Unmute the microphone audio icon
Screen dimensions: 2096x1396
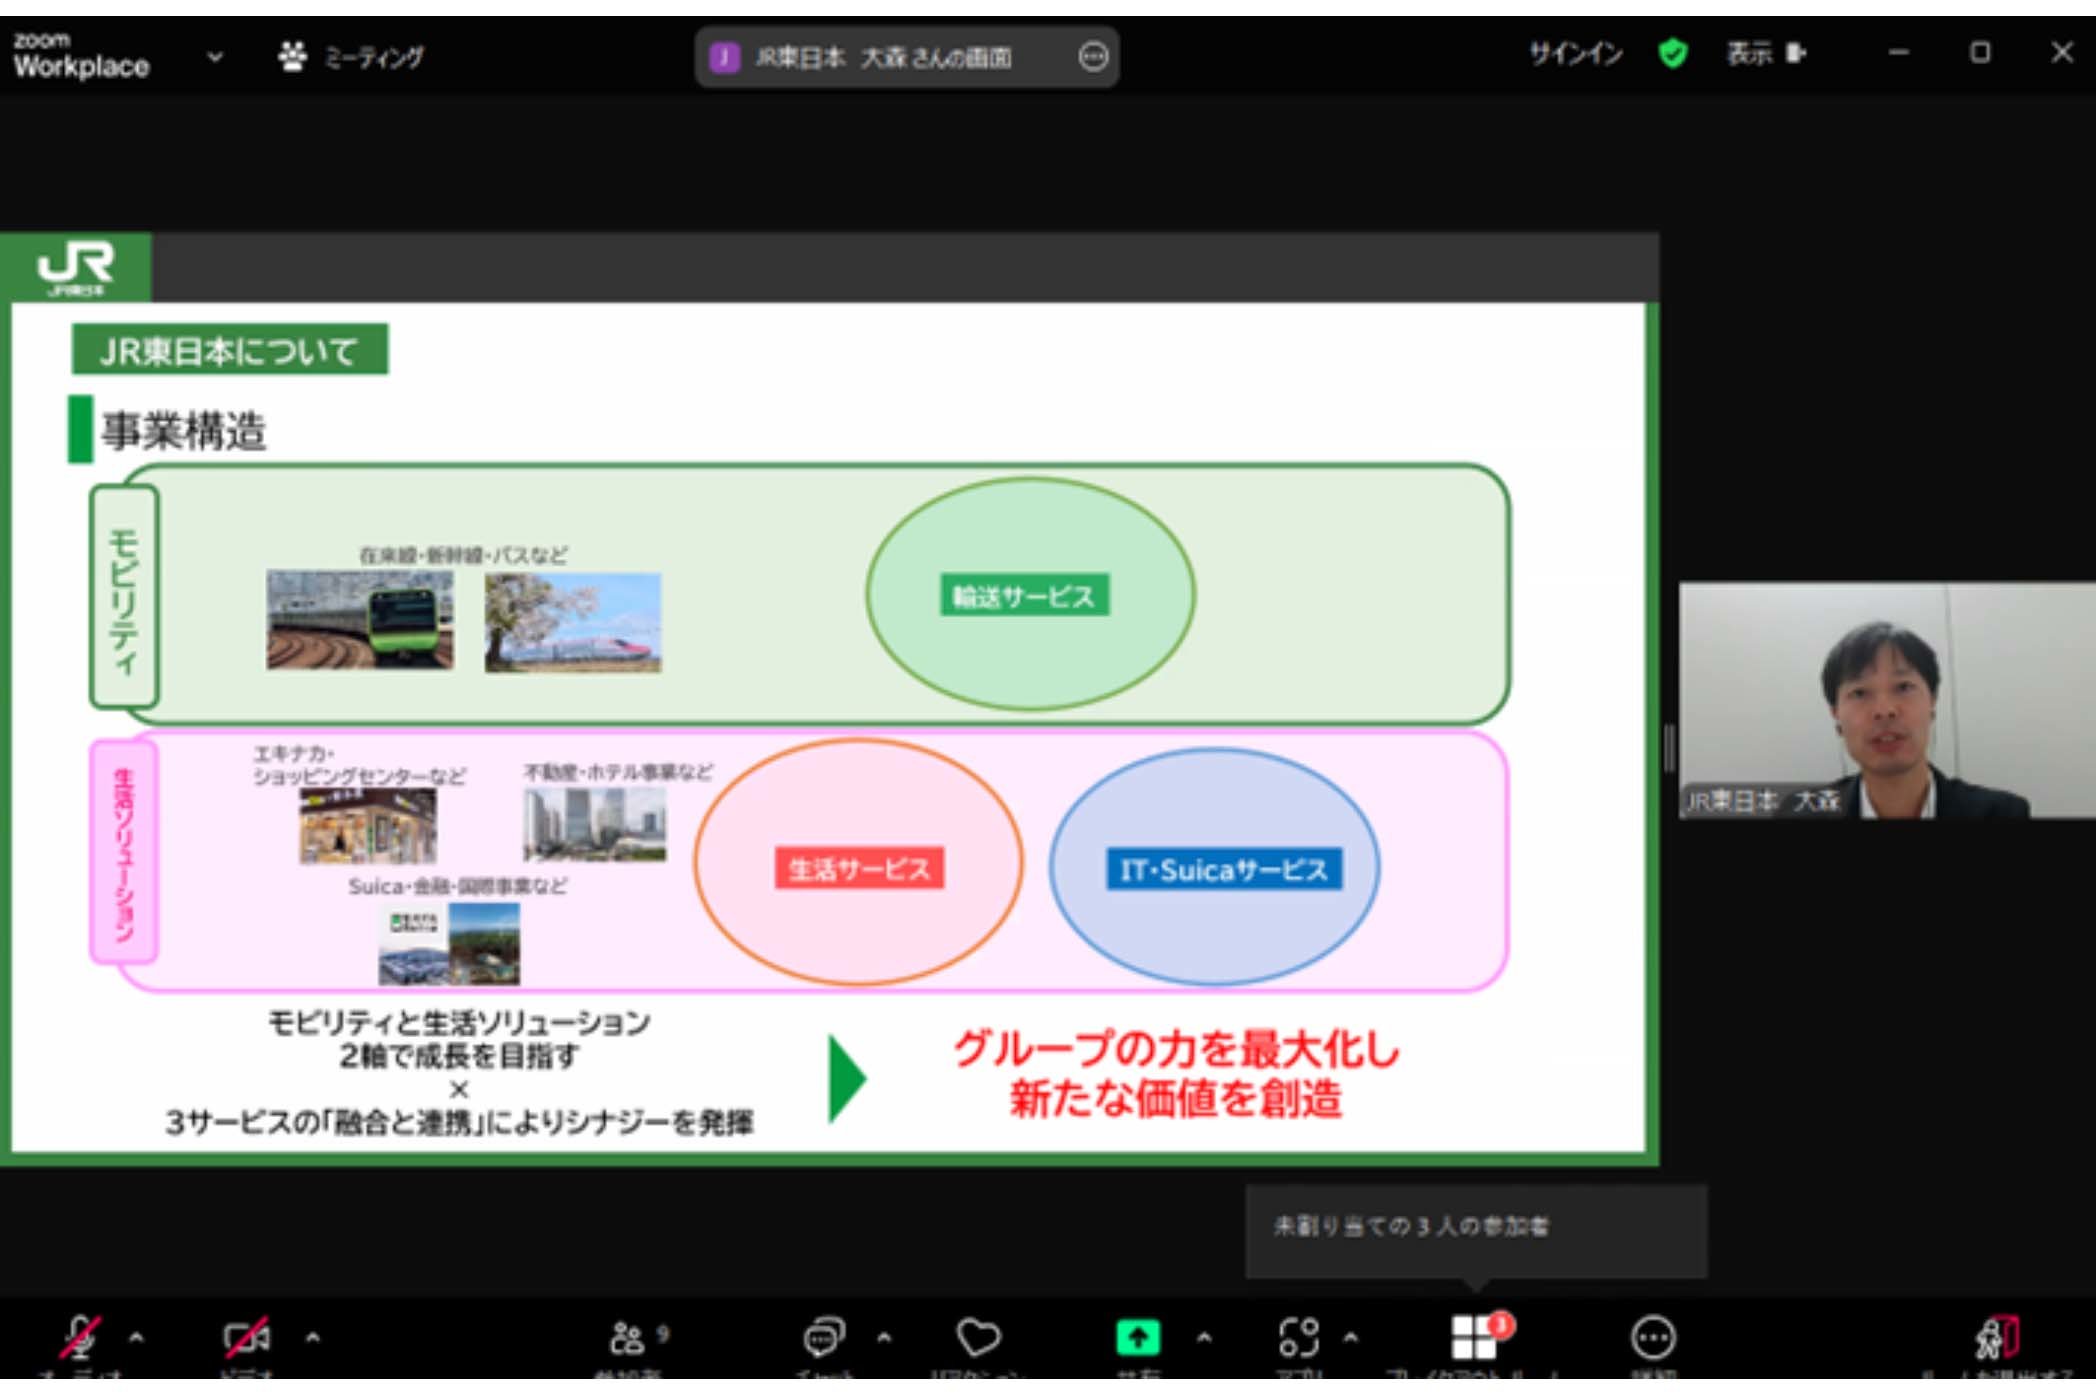tap(81, 1338)
